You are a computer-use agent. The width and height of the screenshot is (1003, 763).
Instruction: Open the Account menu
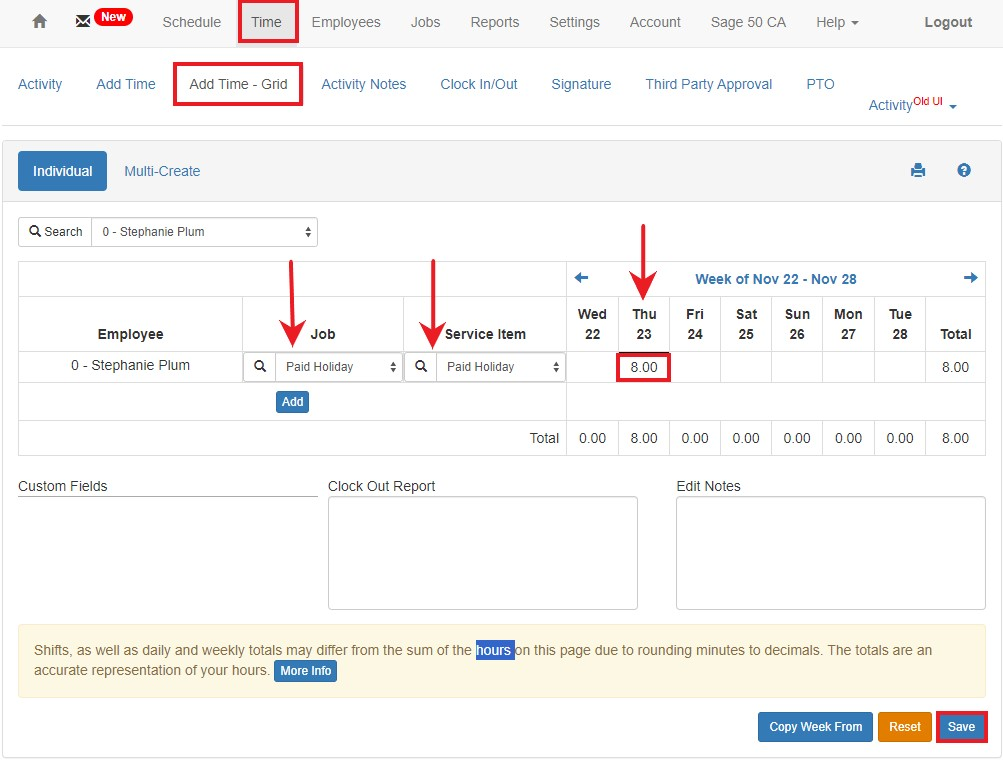[x=655, y=22]
